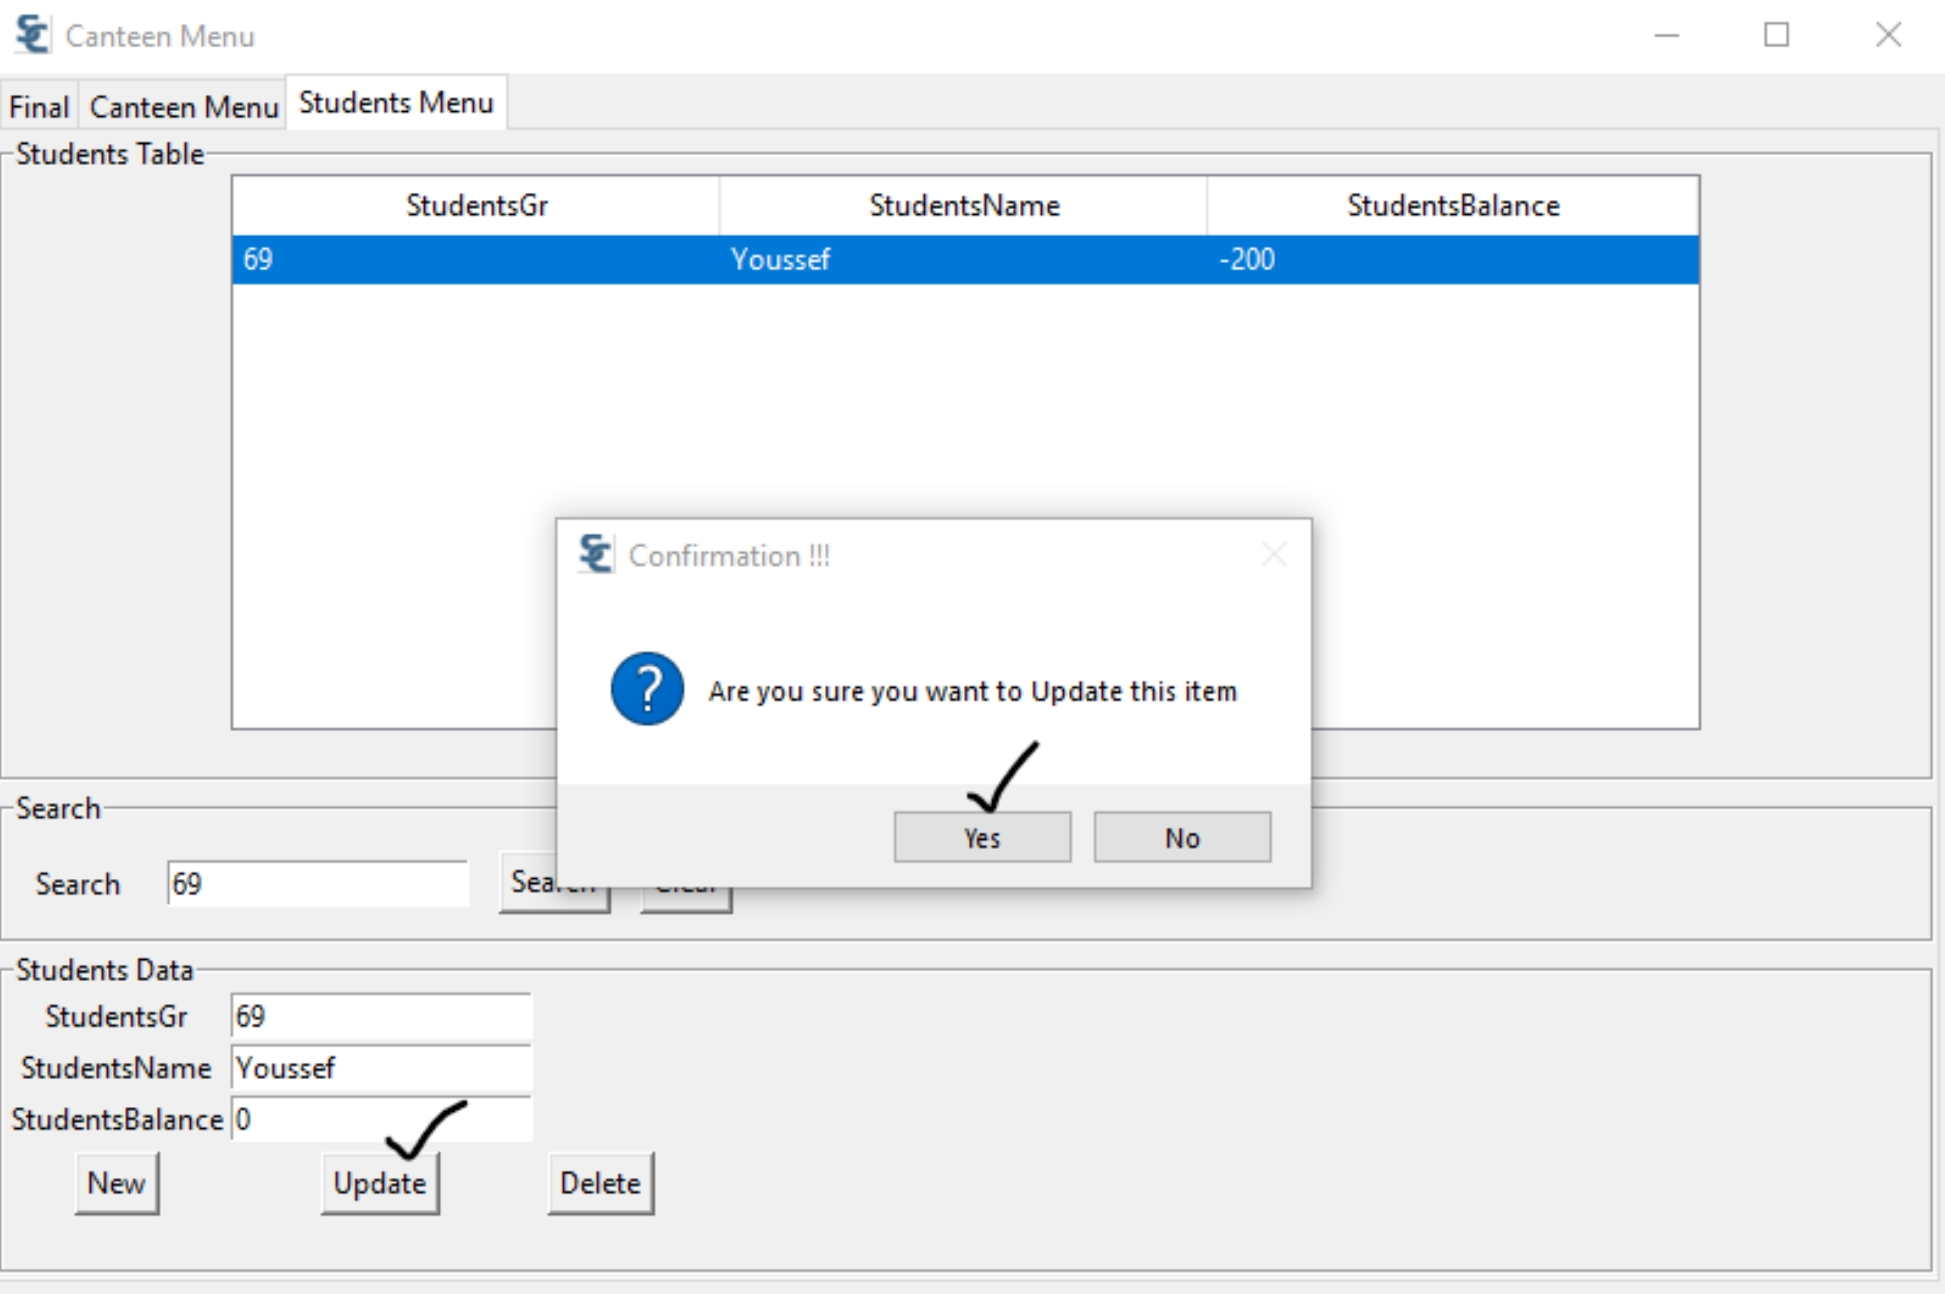
Task: Minimize the Canteen Menu window
Action: point(1666,36)
